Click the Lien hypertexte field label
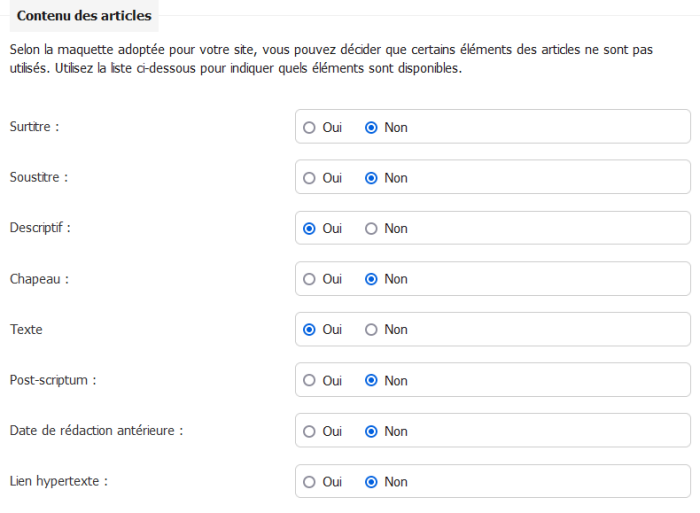The width and height of the screenshot is (700, 513). (59, 481)
